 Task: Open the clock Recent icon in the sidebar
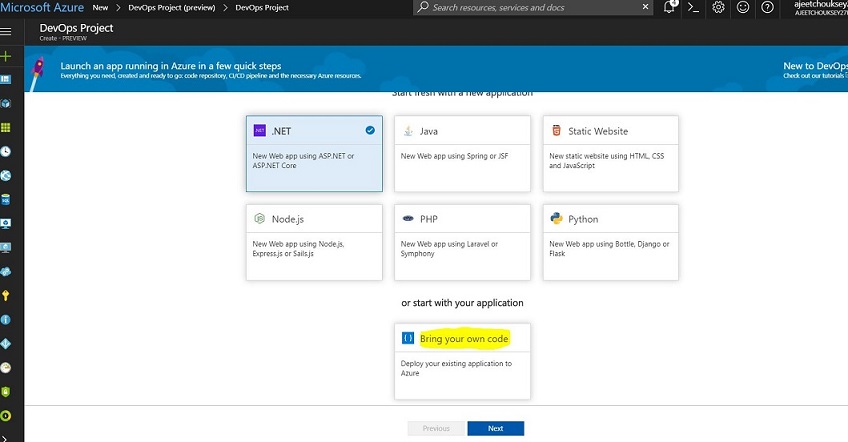5,151
